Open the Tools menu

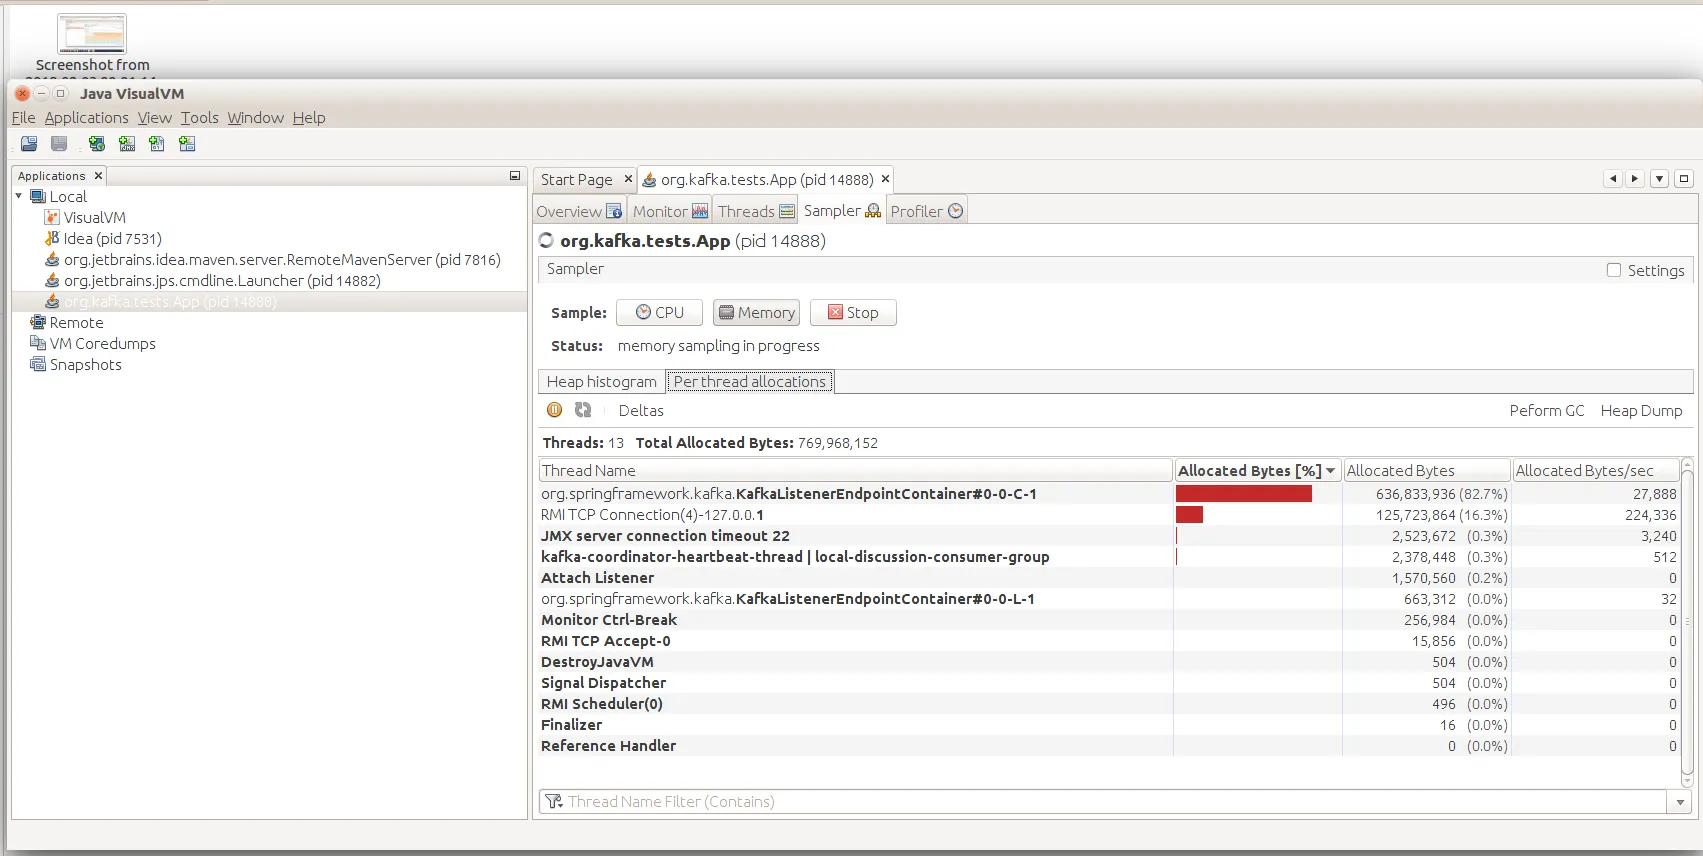(x=200, y=118)
